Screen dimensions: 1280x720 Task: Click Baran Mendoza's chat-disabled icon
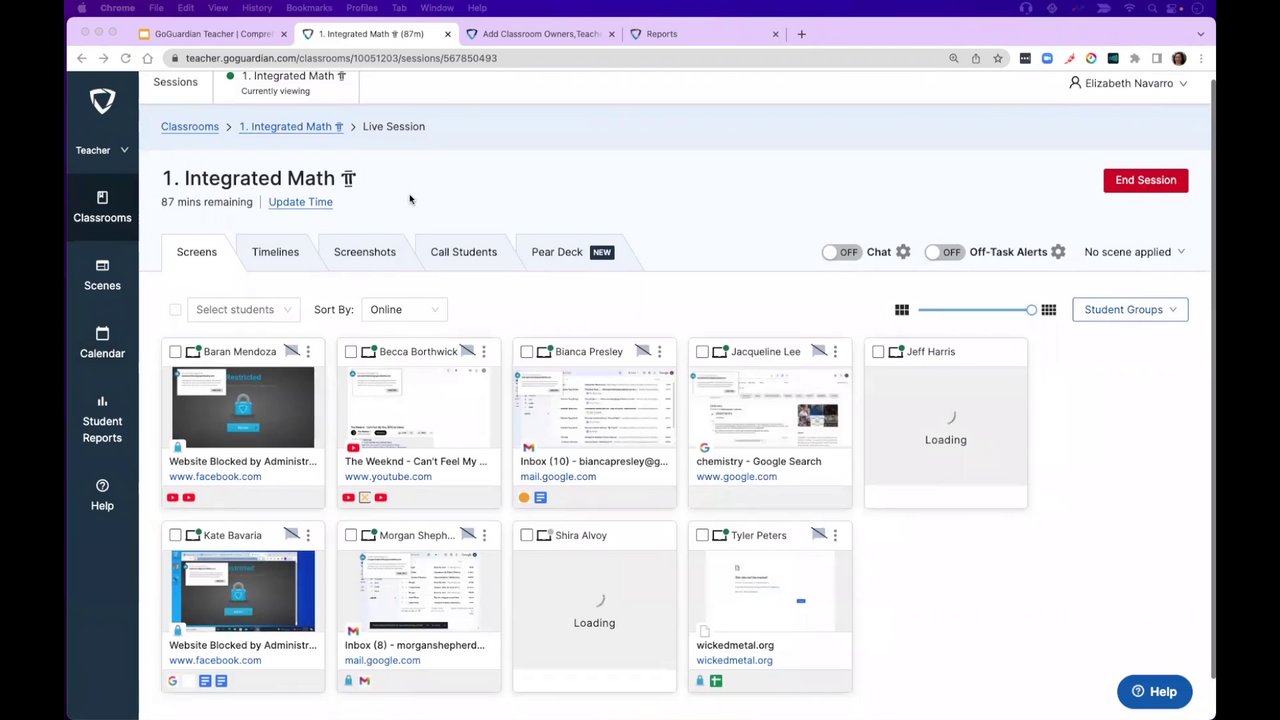point(291,351)
